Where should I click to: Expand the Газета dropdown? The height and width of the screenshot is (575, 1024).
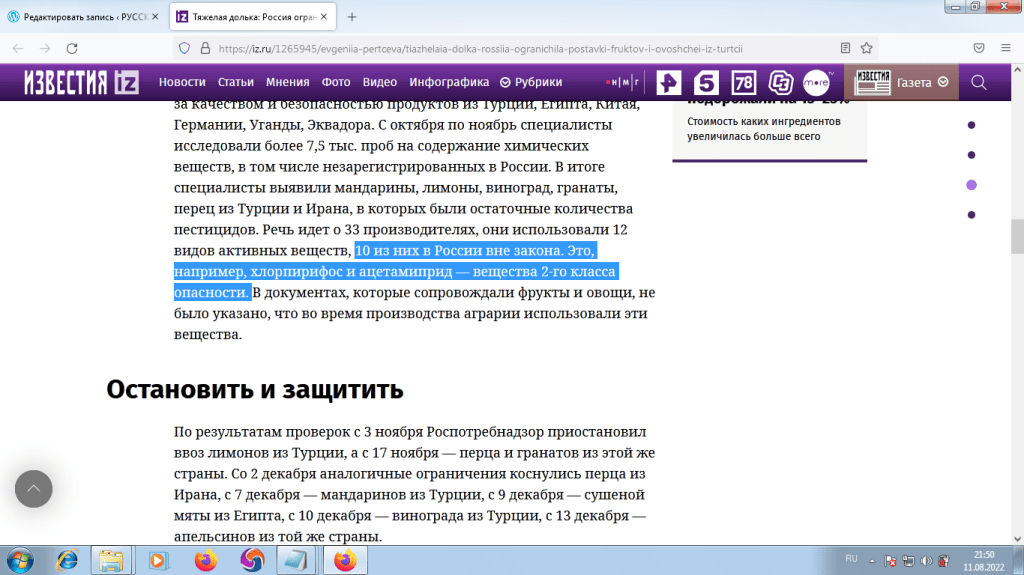(x=922, y=82)
